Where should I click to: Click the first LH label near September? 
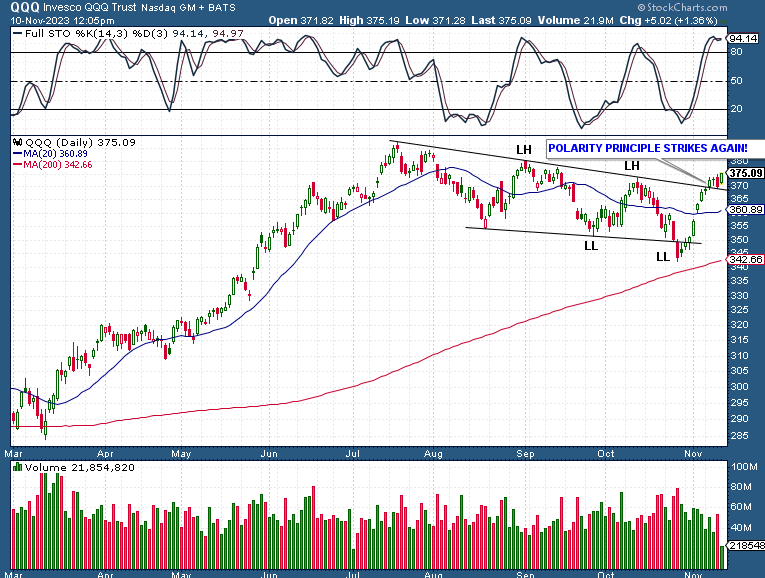tap(523, 150)
